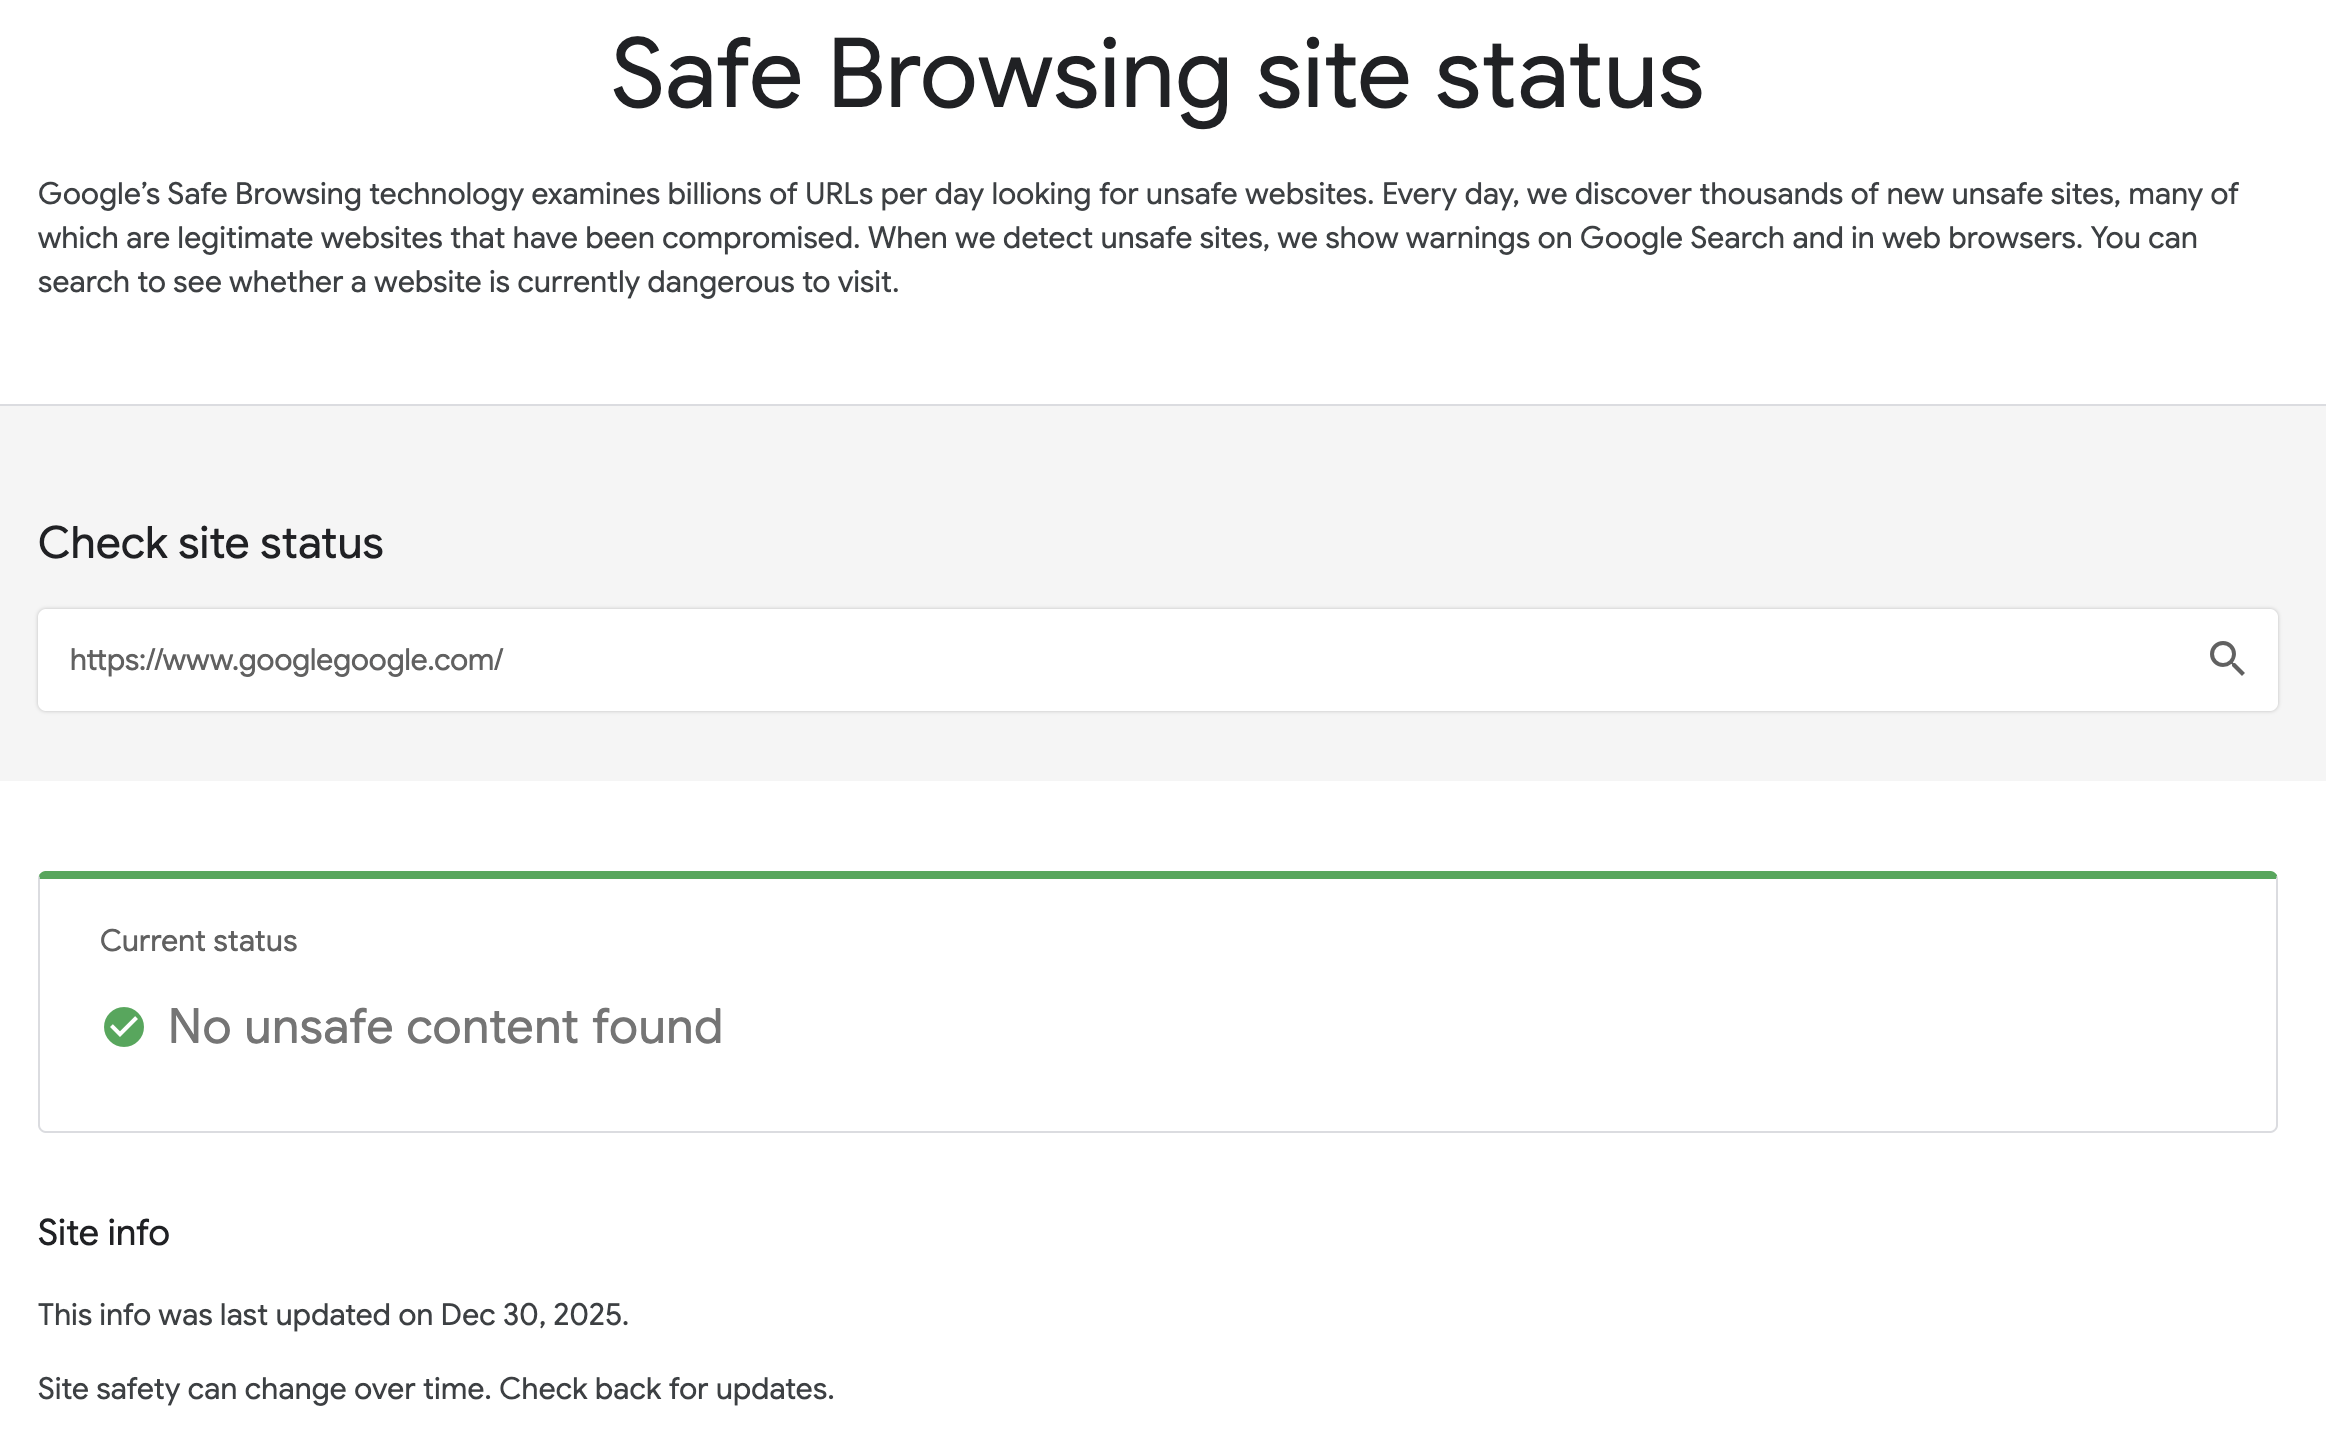Click the "Site info" heading
The width and height of the screenshot is (2326, 1444).
104,1233
